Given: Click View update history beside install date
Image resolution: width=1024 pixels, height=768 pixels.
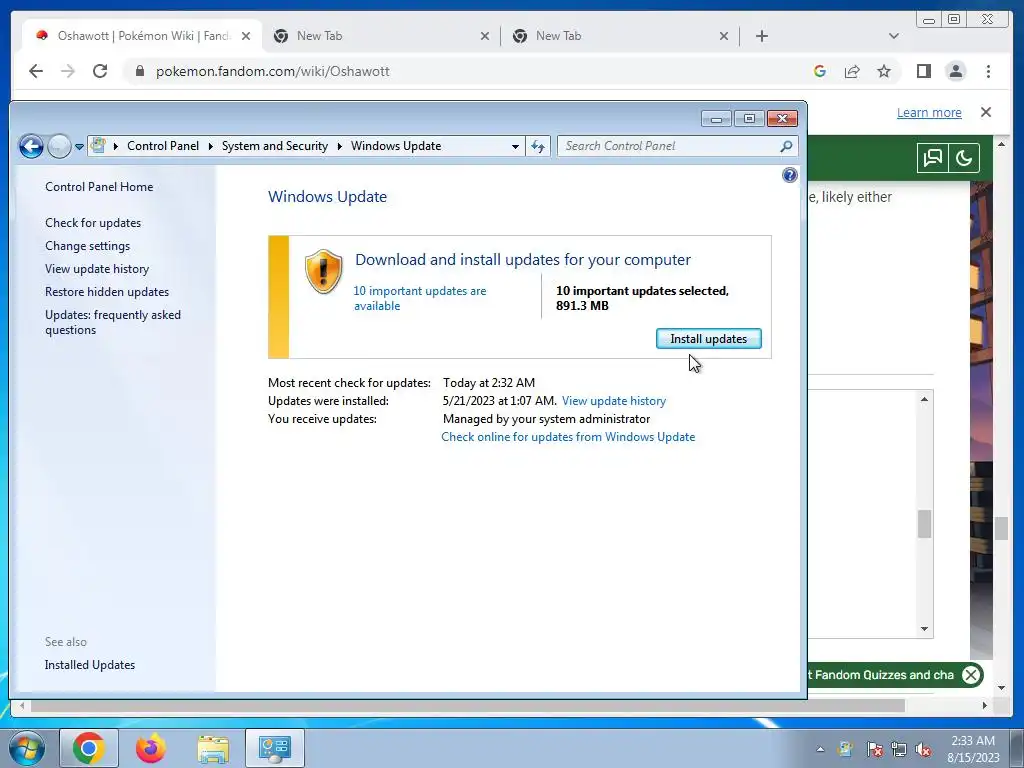Looking at the screenshot, I should coord(614,401).
